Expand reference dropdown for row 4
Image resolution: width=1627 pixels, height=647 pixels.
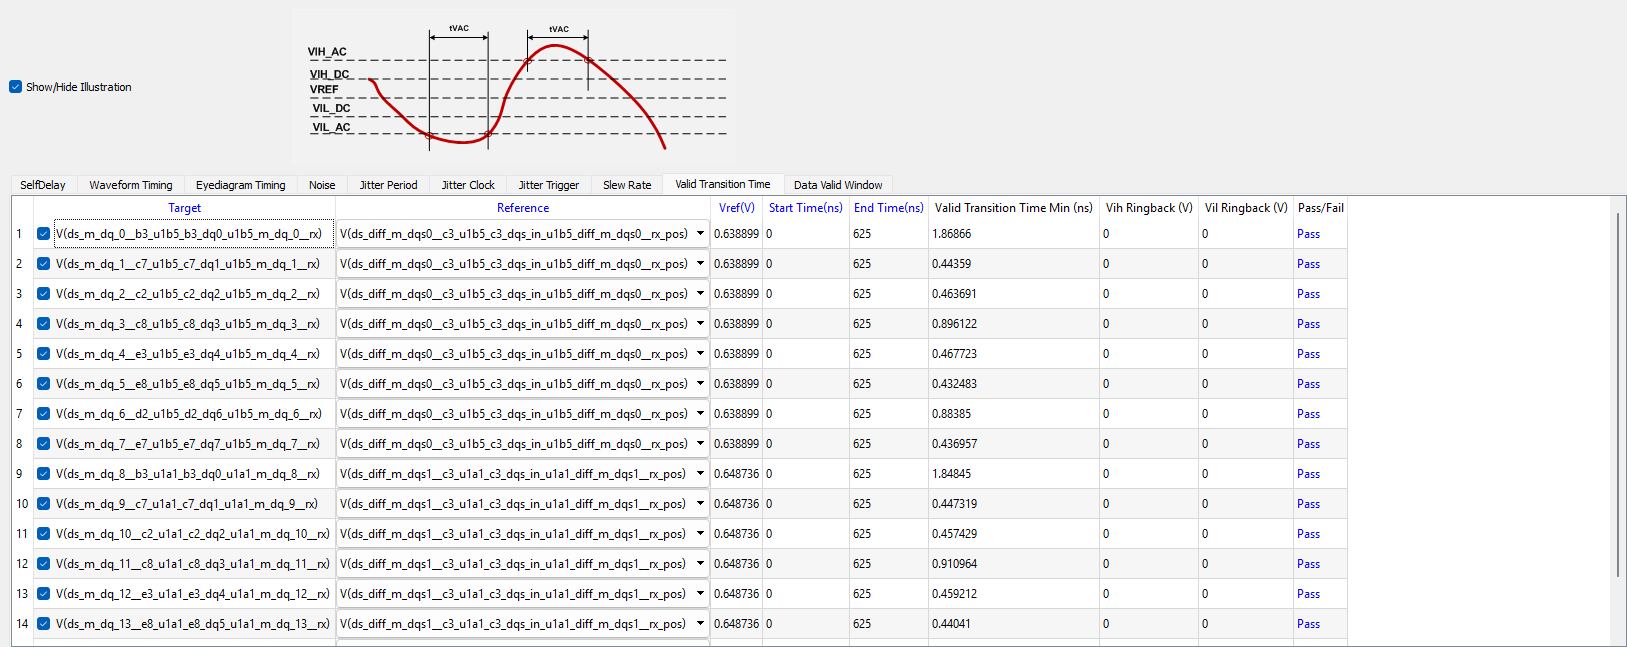[700, 324]
